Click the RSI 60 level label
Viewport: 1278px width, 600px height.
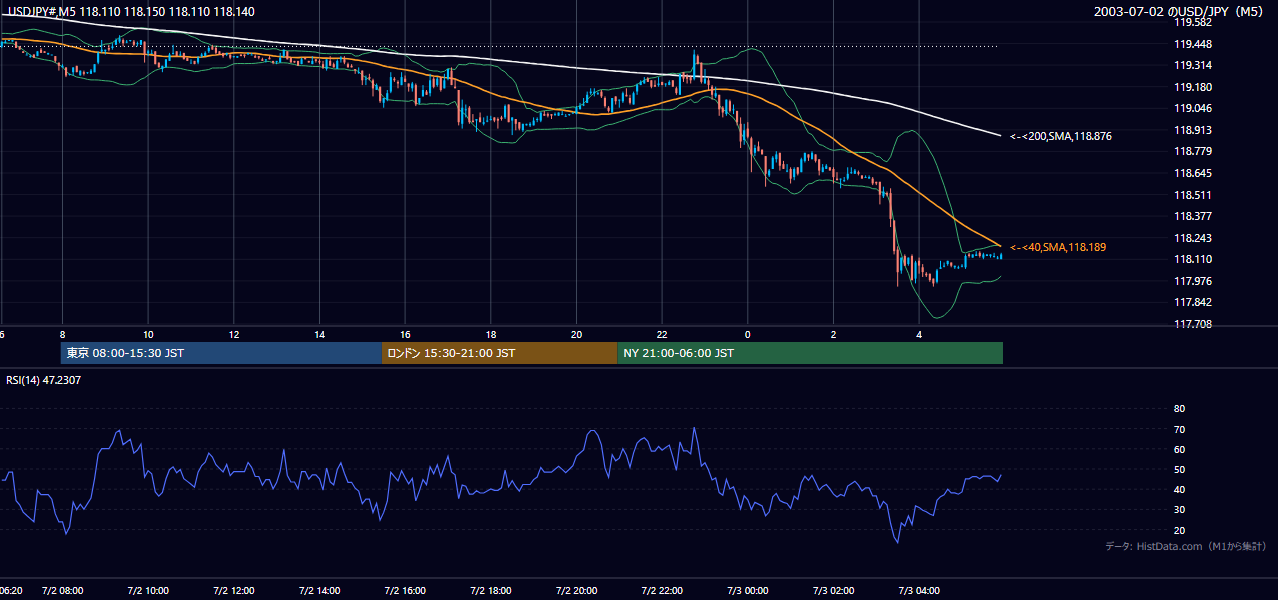(x=1179, y=449)
